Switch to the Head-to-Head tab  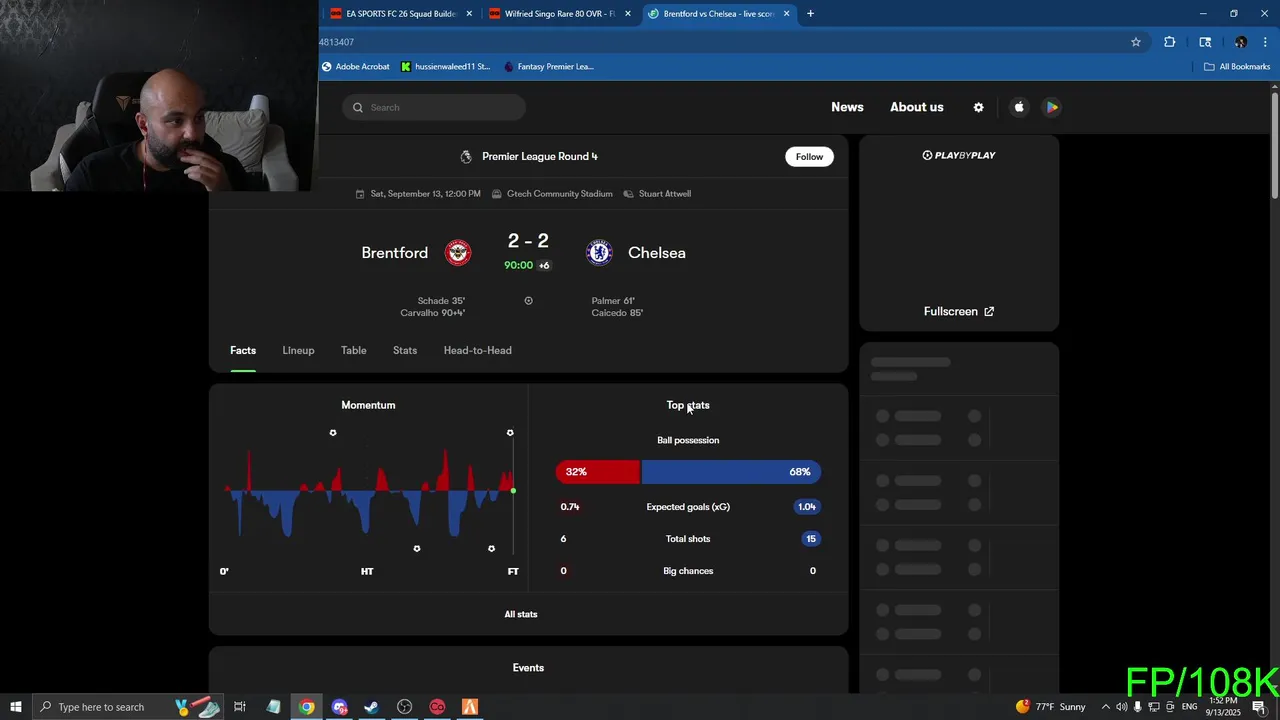(477, 350)
